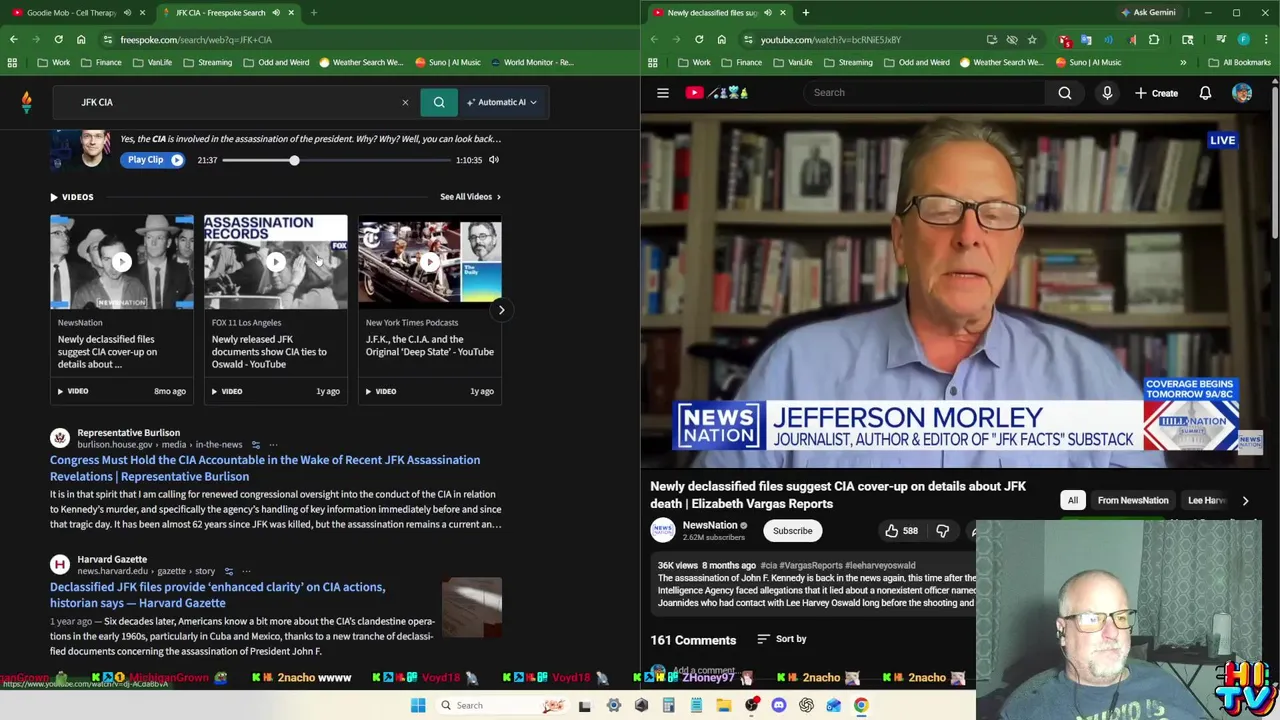The width and height of the screenshot is (1280, 720).
Task: Click YouTube search magnifier button
Action: point(1065,93)
